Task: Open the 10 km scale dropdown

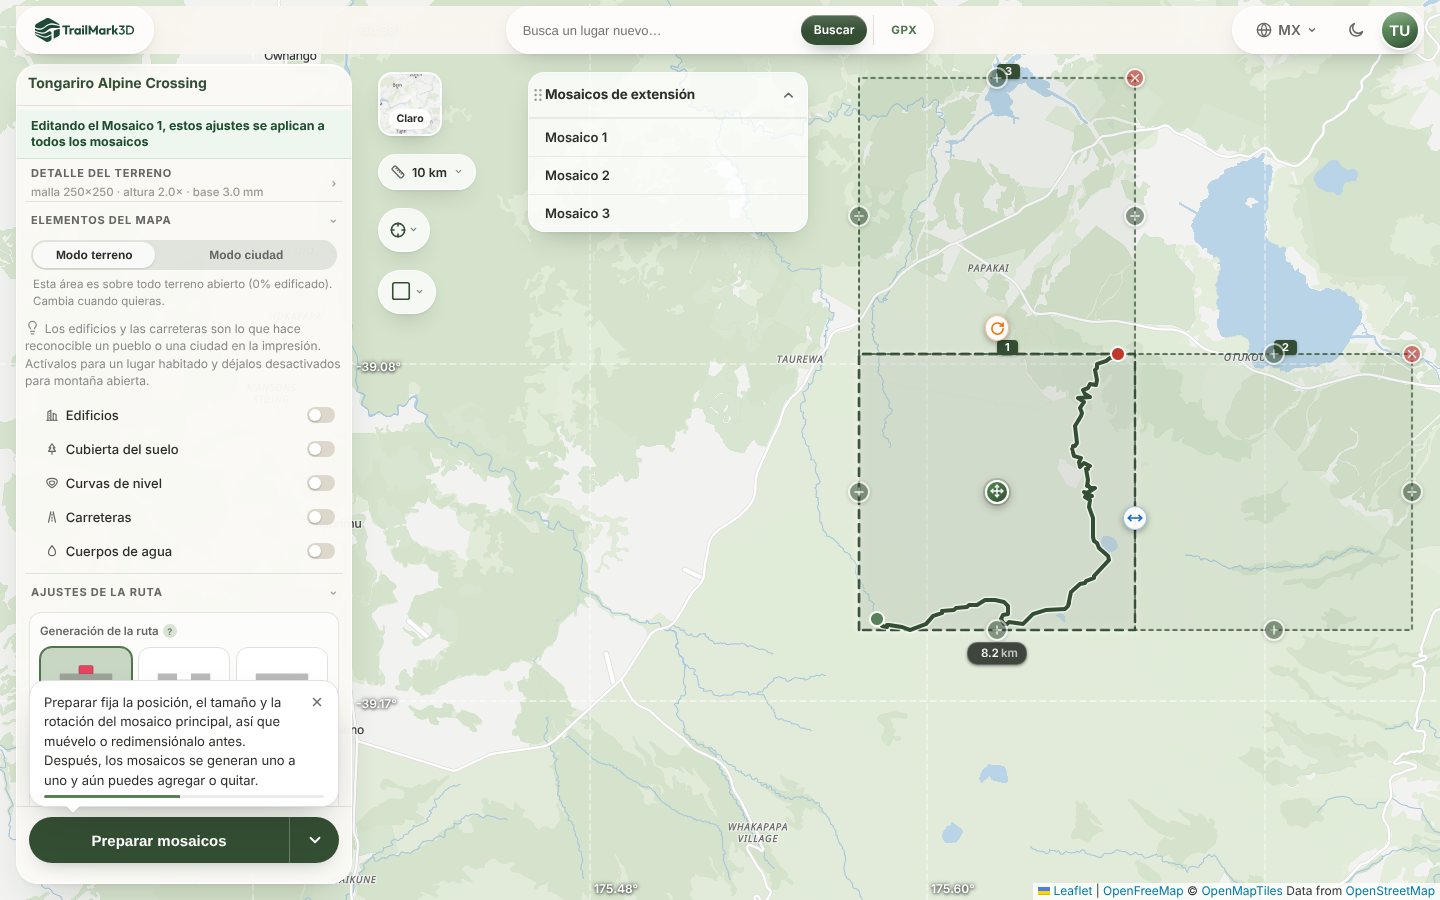Action: (427, 172)
